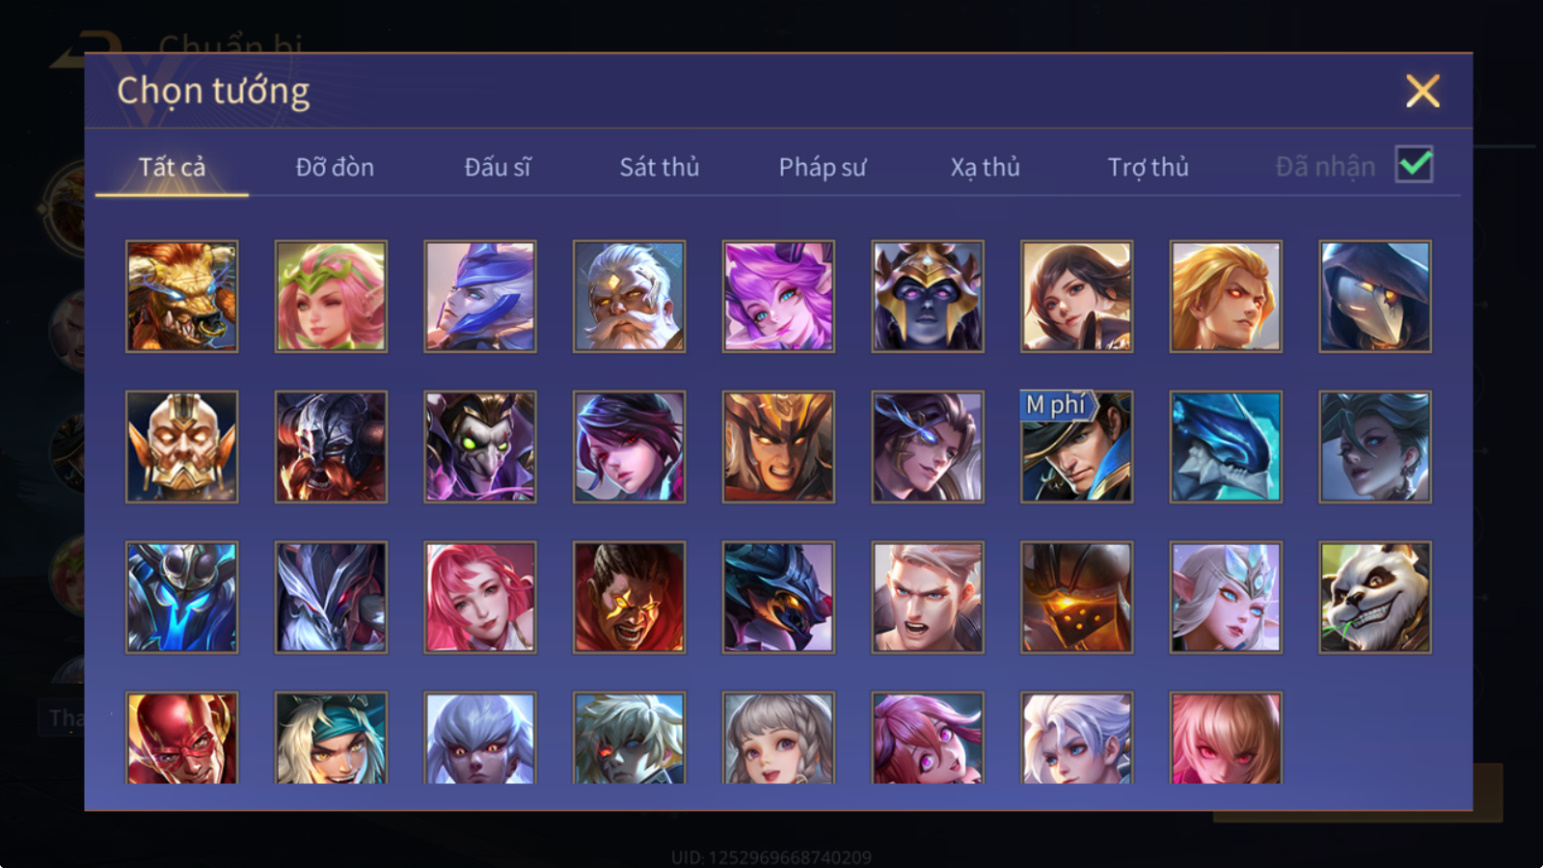Pick the silver-haired elf with crystal tiara
Image resolution: width=1543 pixels, height=868 pixels.
pyautogui.click(x=1226, y=597)
